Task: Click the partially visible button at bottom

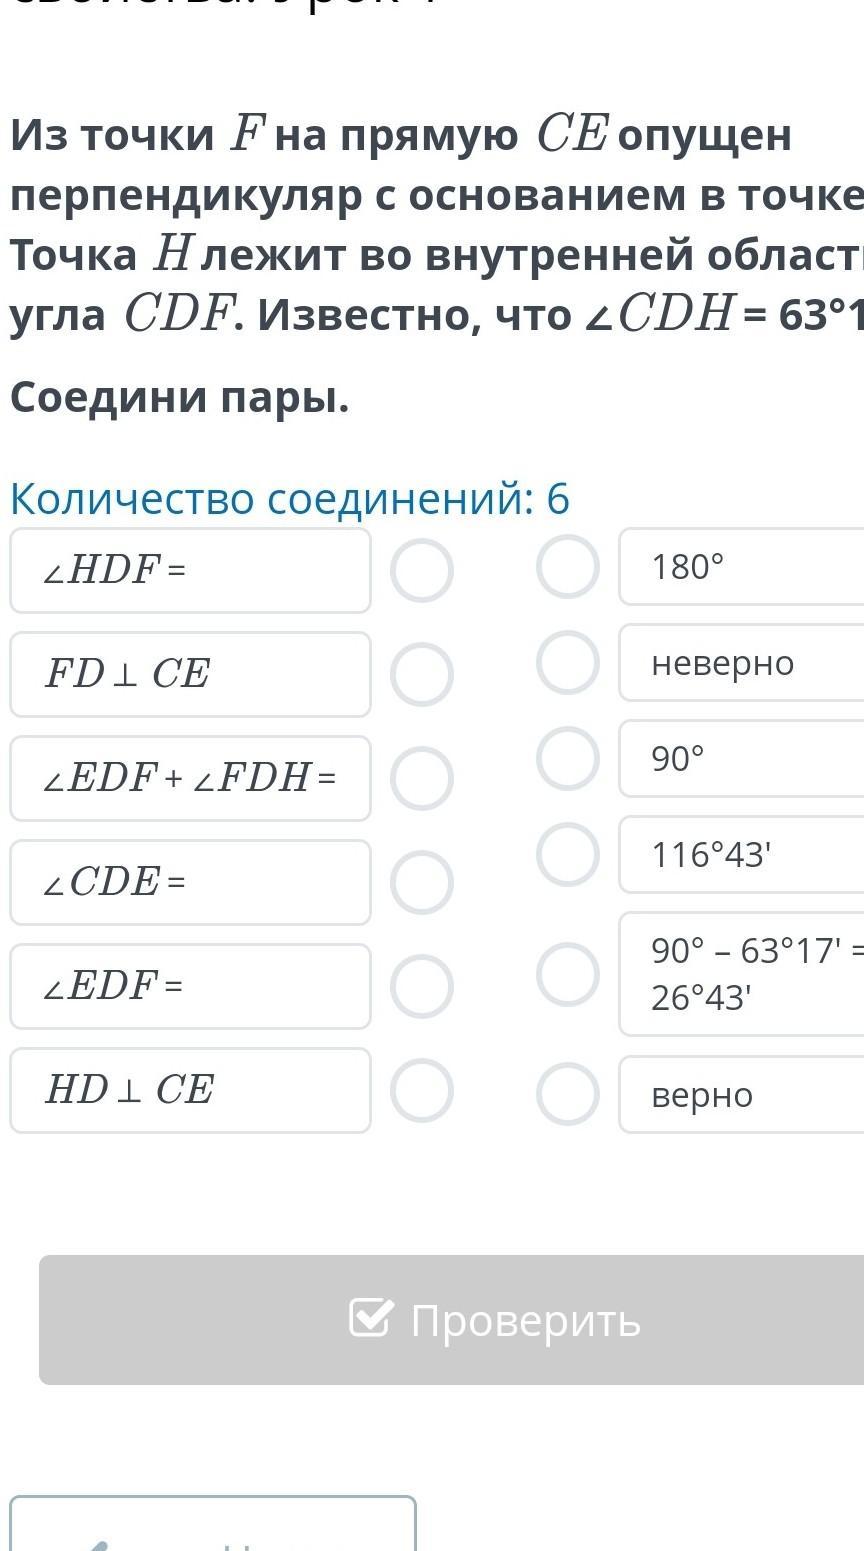Action: point(212,1525)
